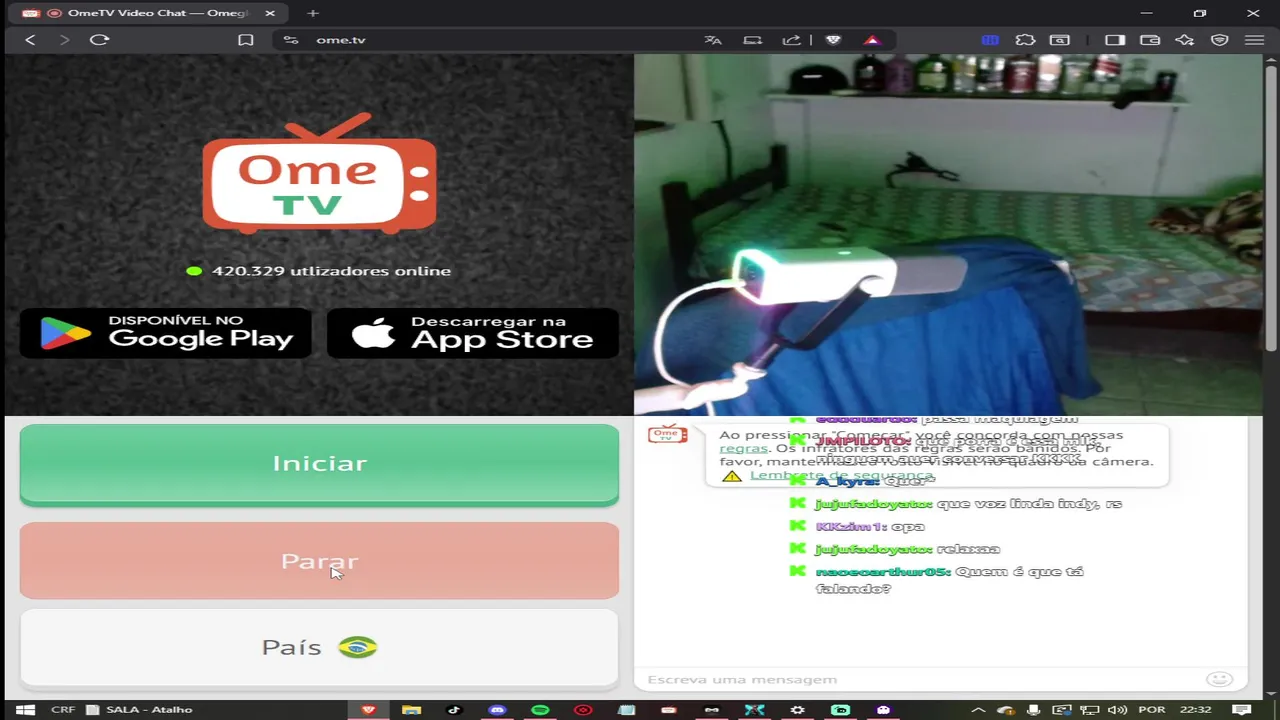Open the Brave VPN icon in toolbar

[1220, 40]
